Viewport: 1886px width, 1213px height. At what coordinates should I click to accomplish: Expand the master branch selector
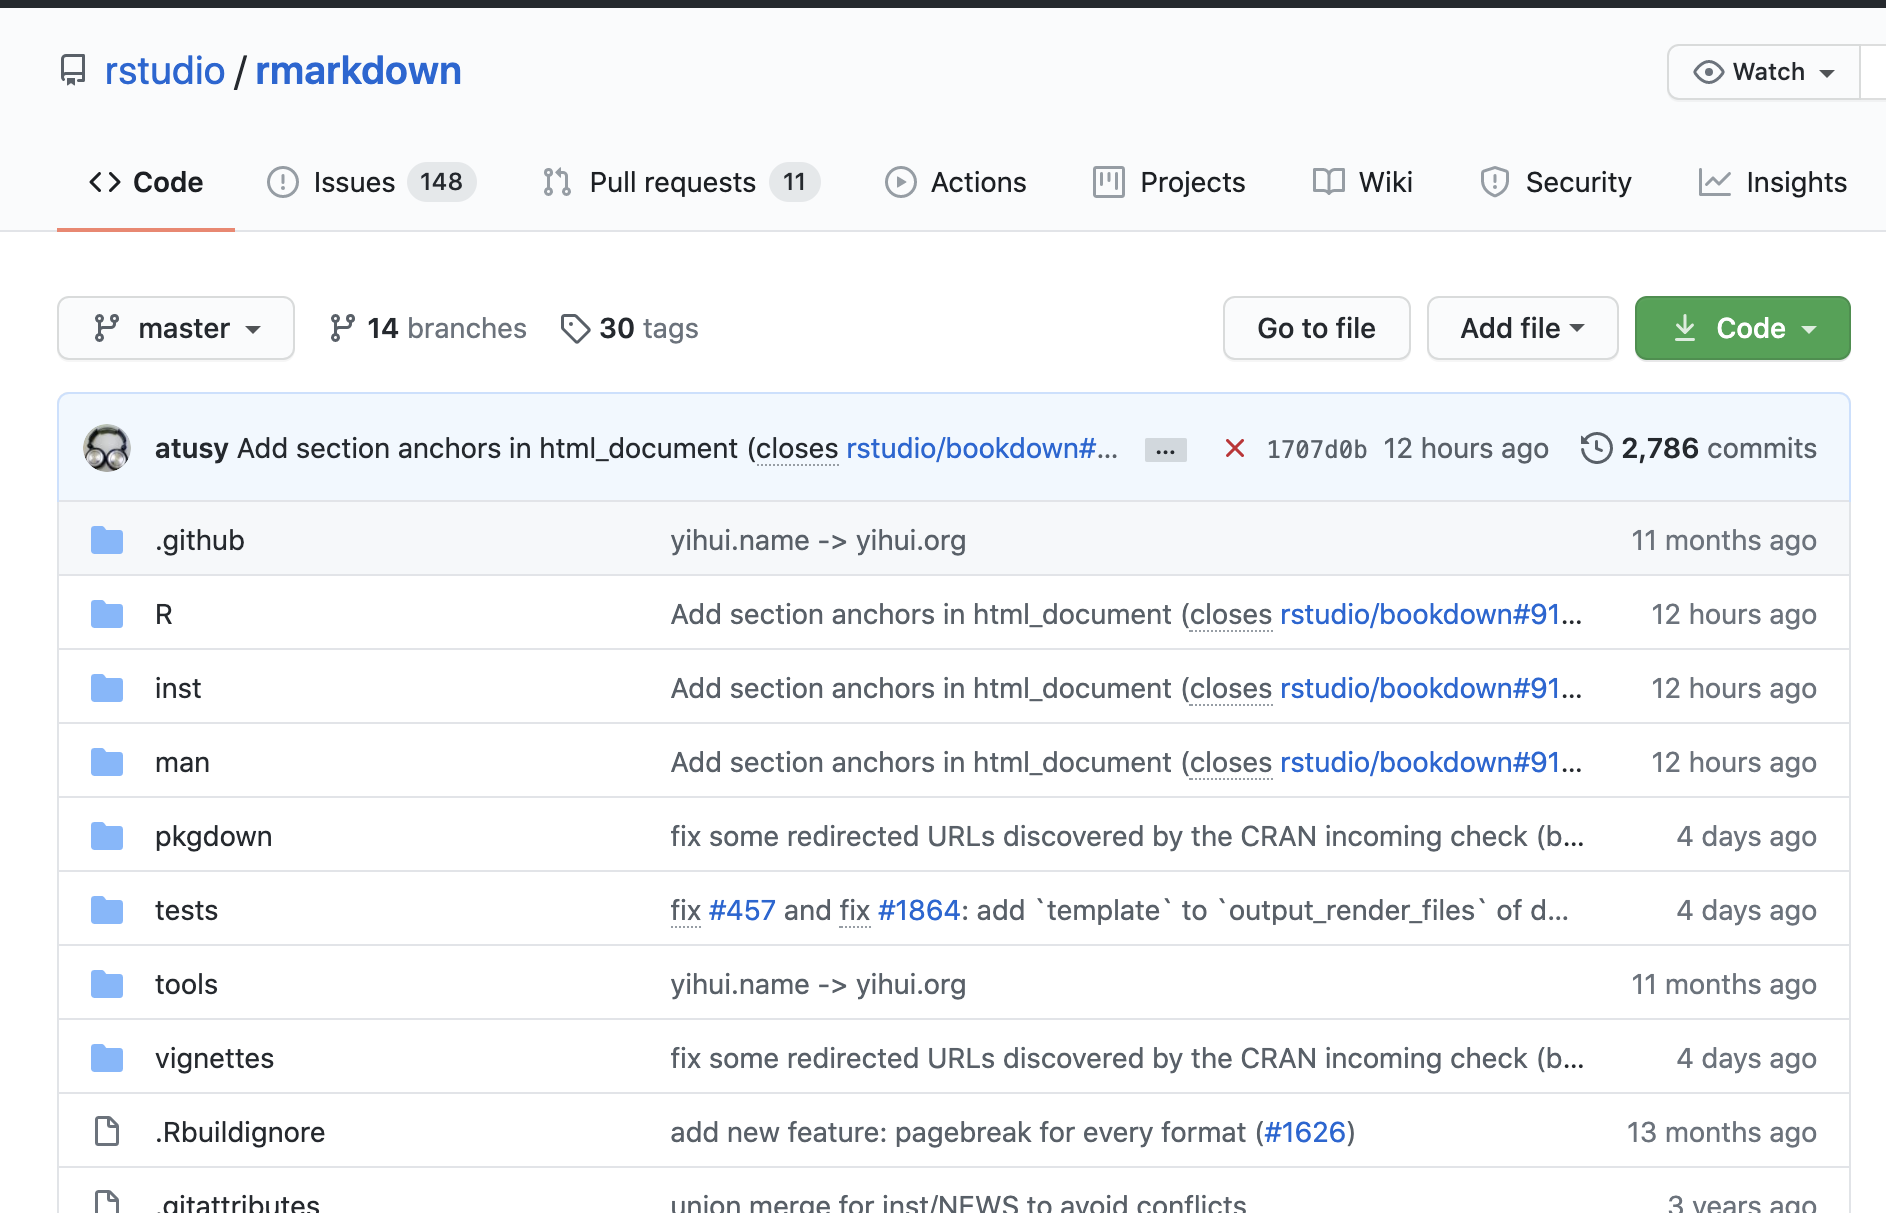pos(176,328)
